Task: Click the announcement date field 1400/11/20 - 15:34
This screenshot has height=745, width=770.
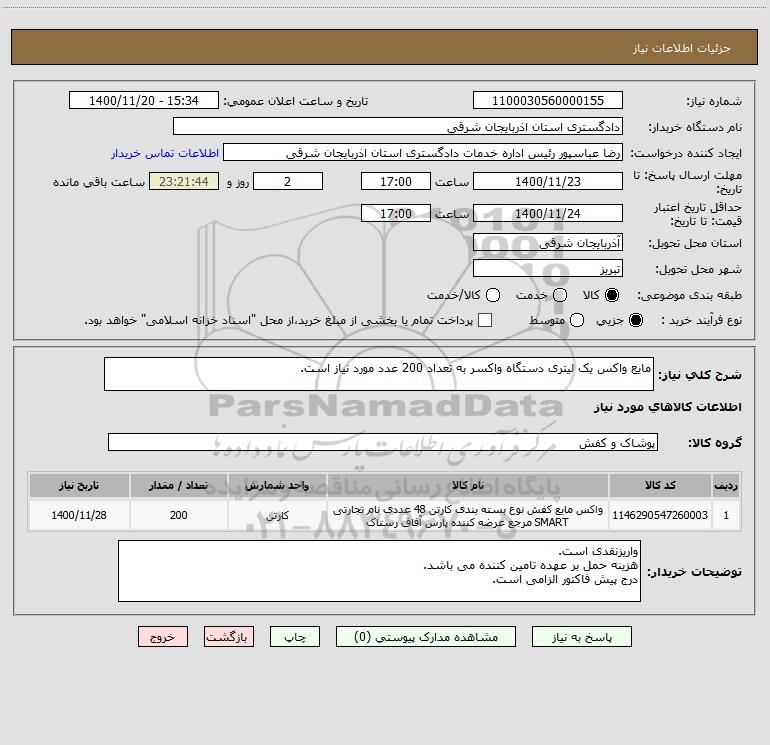Action: coord(143,100)
